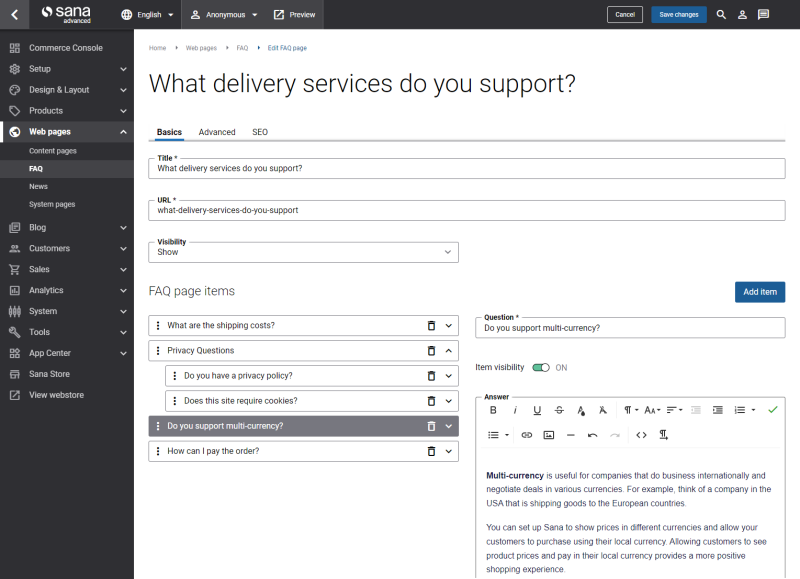800x579 pixels.
Task: Click the underline formatting icon
Action: click(537, 410)
